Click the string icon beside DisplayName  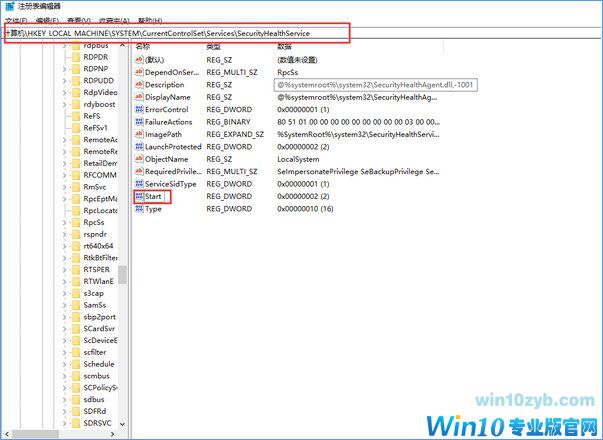click(139, 97)
